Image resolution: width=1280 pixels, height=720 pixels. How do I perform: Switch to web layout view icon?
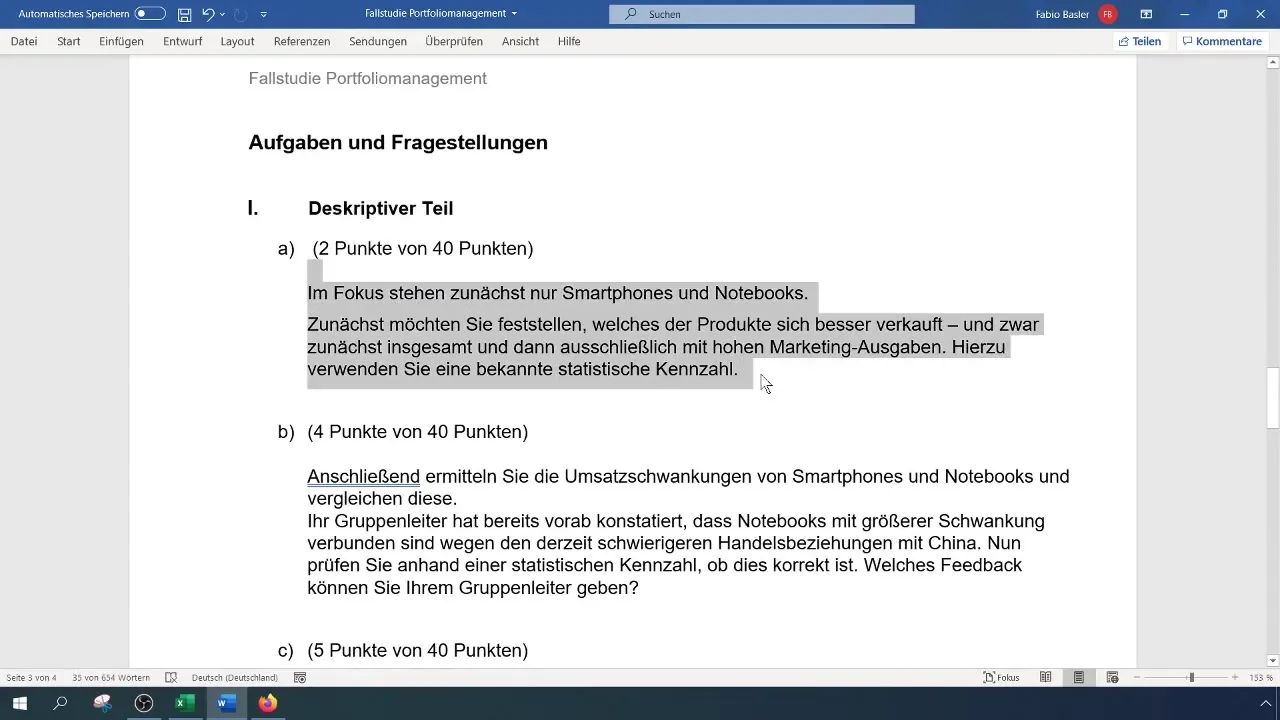click(x=1112, y=677)
